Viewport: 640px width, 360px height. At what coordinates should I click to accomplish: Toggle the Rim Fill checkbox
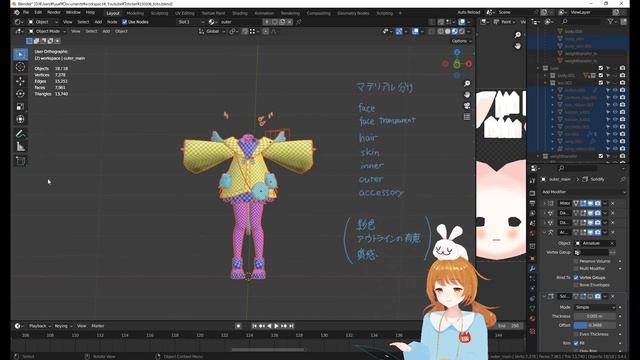pyautogui.click(x=576, y=343)
